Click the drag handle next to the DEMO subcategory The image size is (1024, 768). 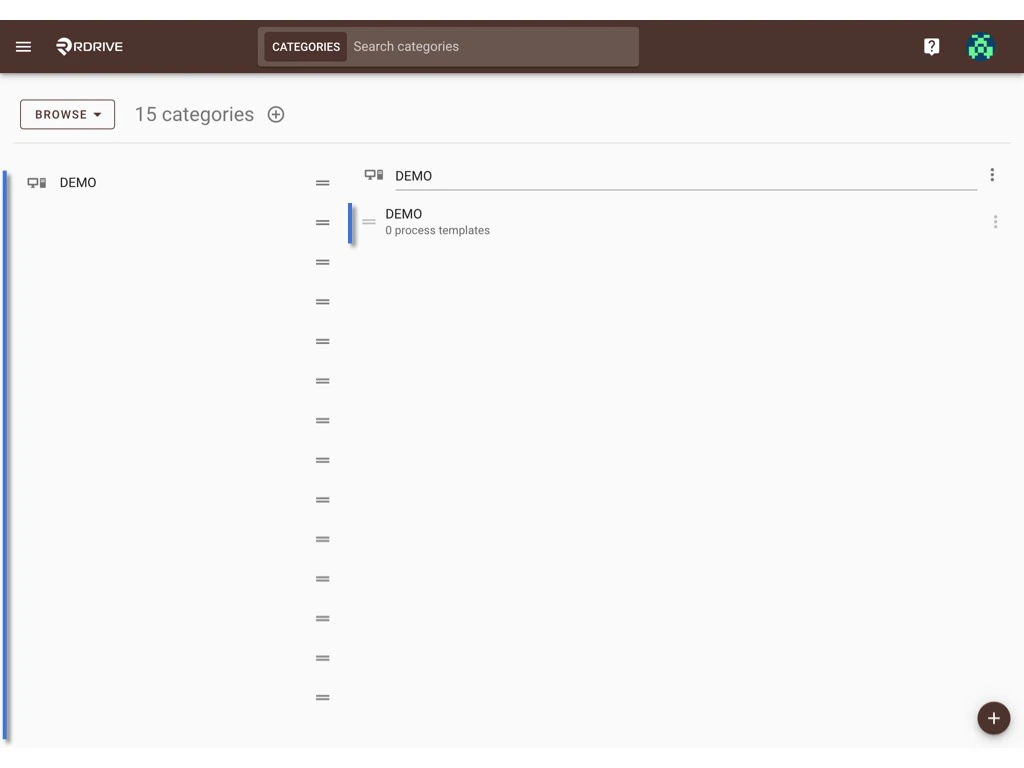click(x=369, y=222)
